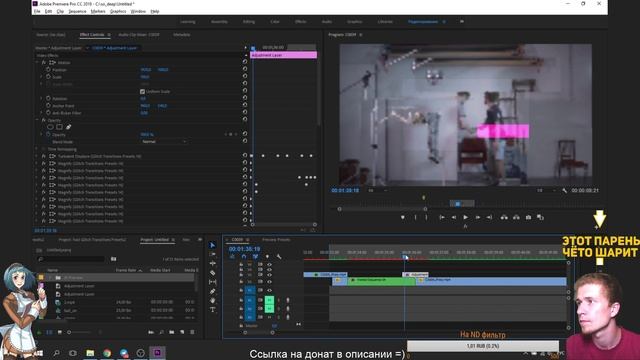Open Timeline display settings wrench

point(279,256)
